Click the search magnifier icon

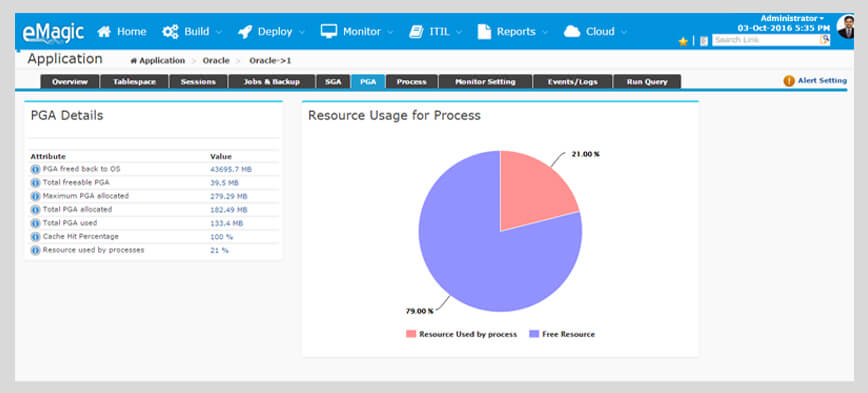(x=825, y=40)
